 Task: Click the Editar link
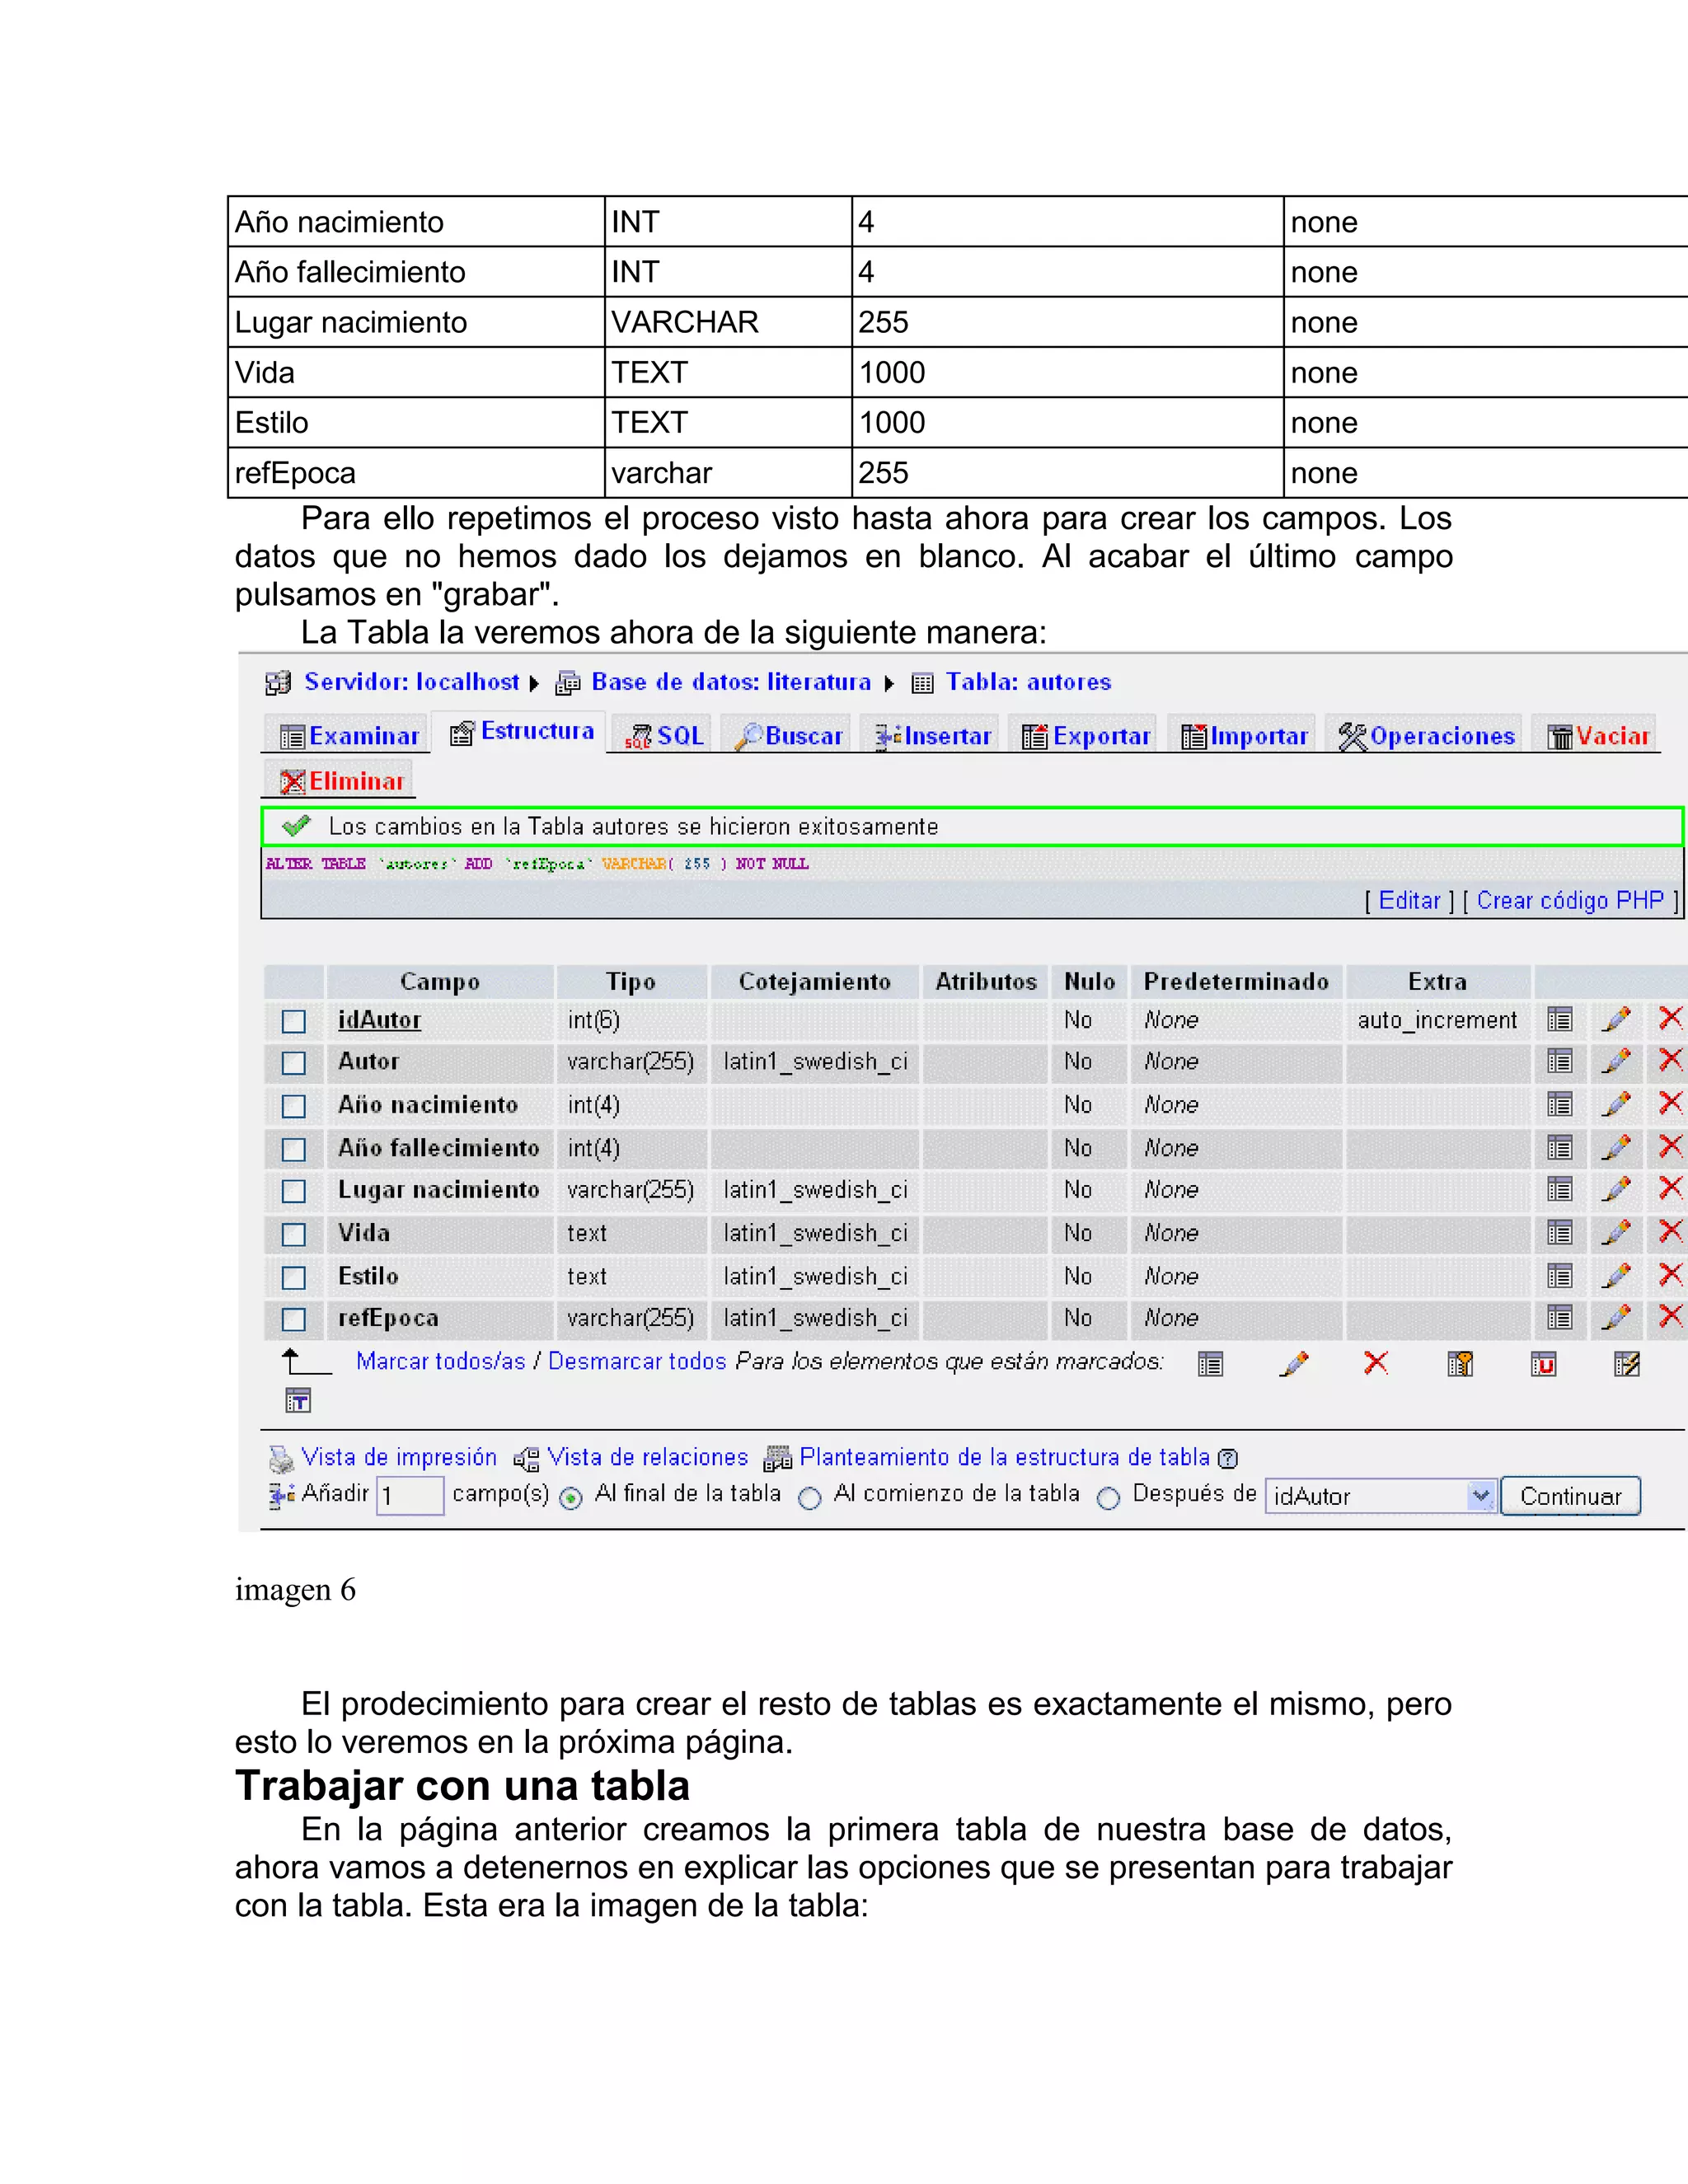(x=1409, y=900)
